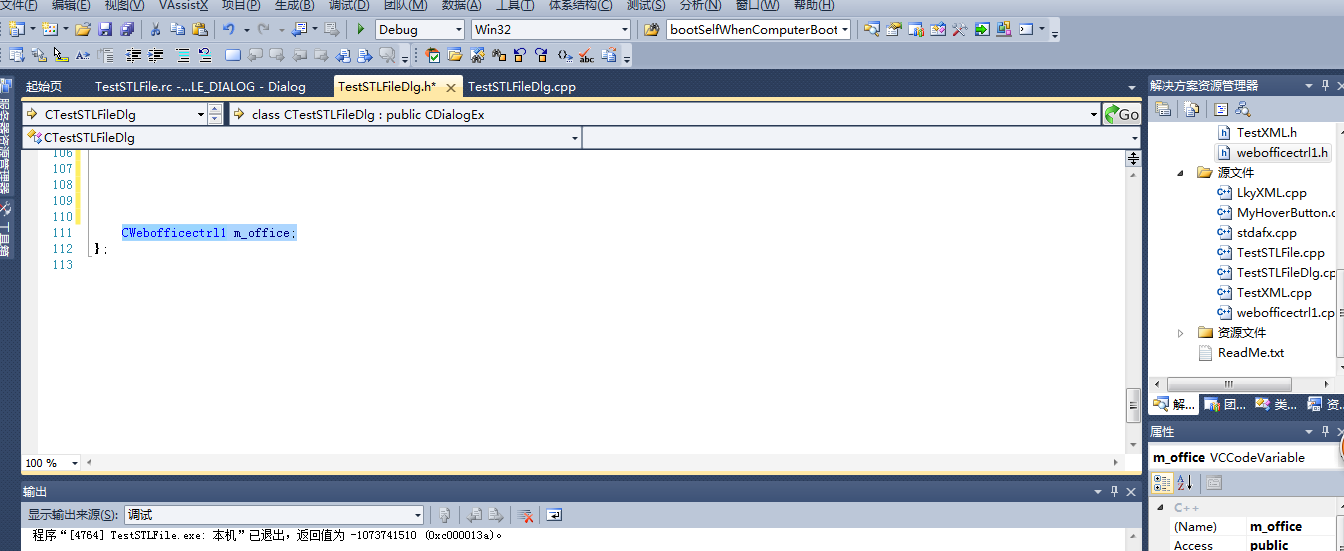This screenshot has height=551, width=1344.
Task: Click the Undo arrow icon
Action: (x=229, y=30)
